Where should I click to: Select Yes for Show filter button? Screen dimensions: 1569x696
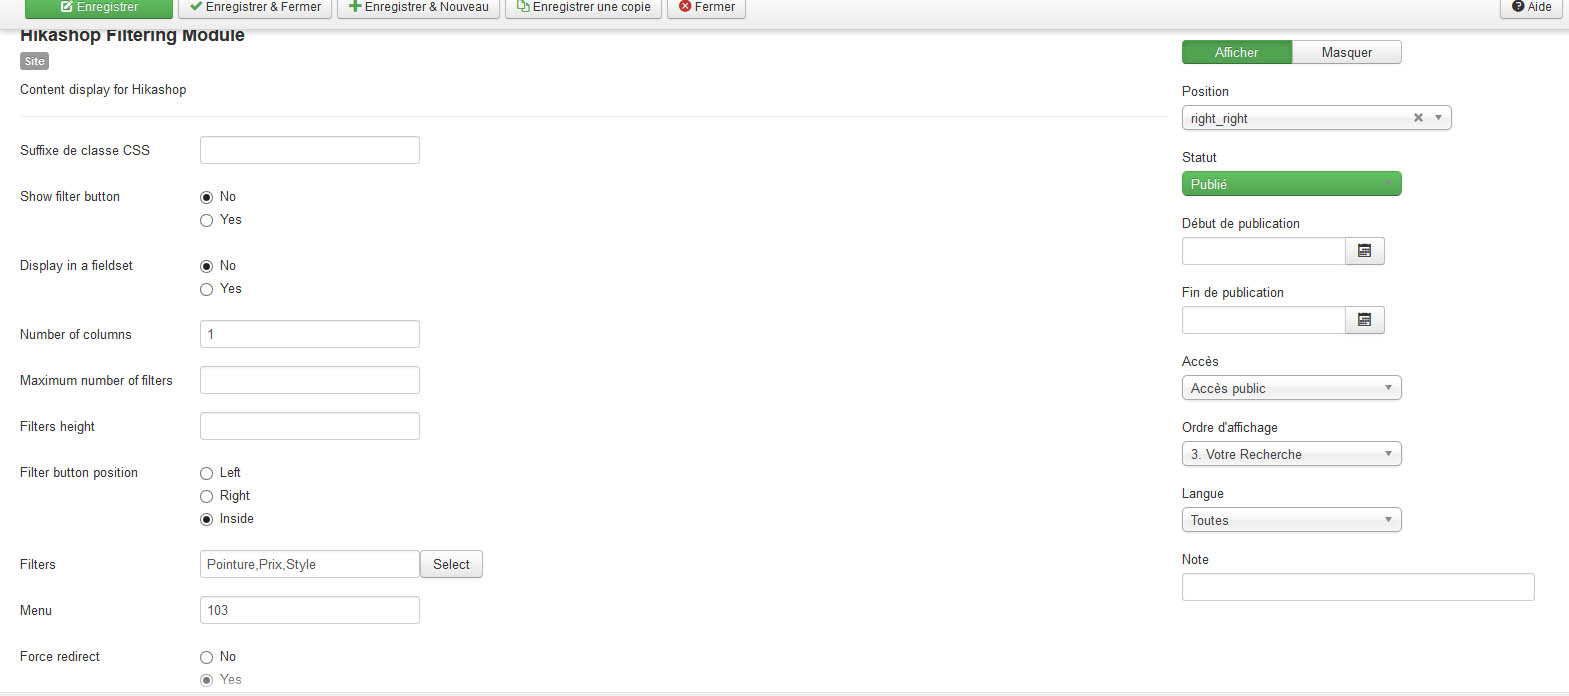click(x=206, y=220)
